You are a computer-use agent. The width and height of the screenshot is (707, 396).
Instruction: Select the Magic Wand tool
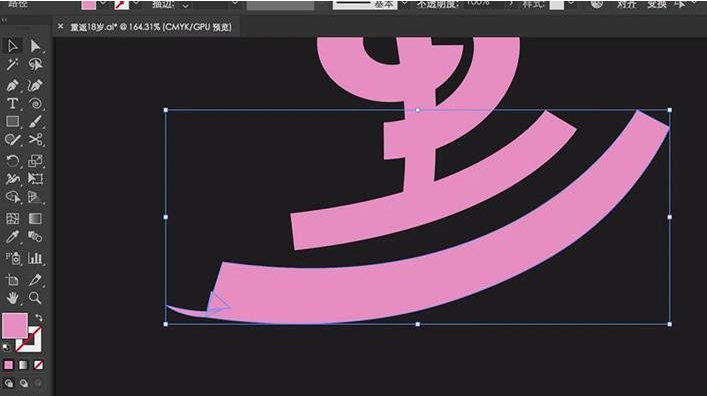click(x=12, y=64)
